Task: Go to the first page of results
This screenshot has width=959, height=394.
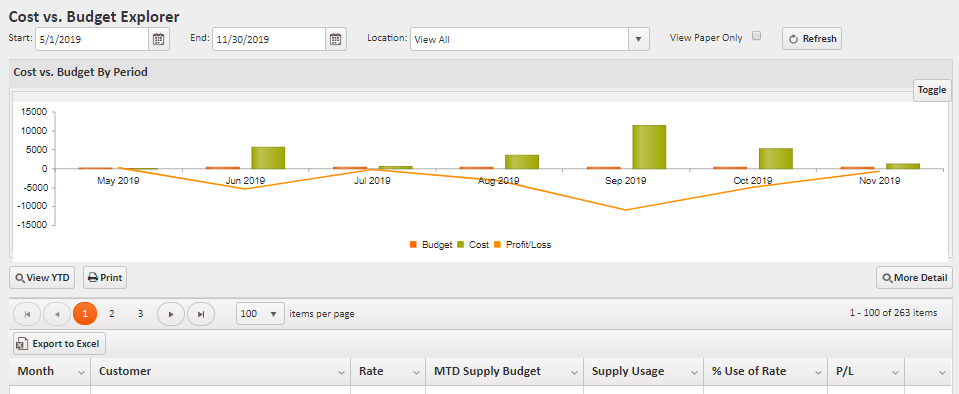Action: click(27, 314)
